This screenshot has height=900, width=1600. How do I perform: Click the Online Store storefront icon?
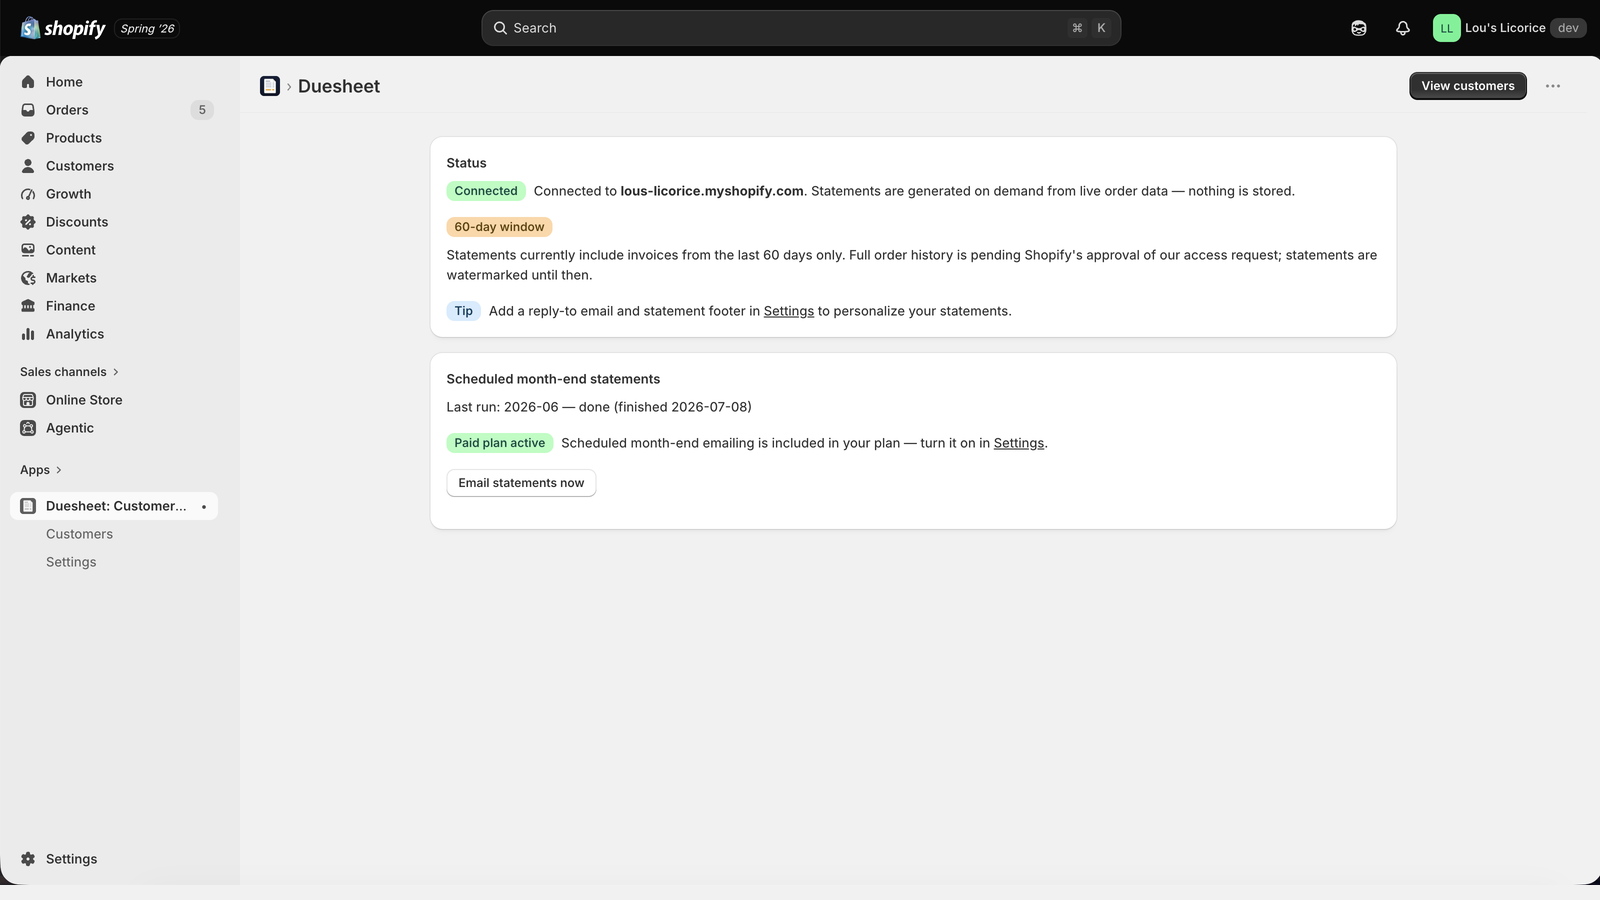pos(28,400)
